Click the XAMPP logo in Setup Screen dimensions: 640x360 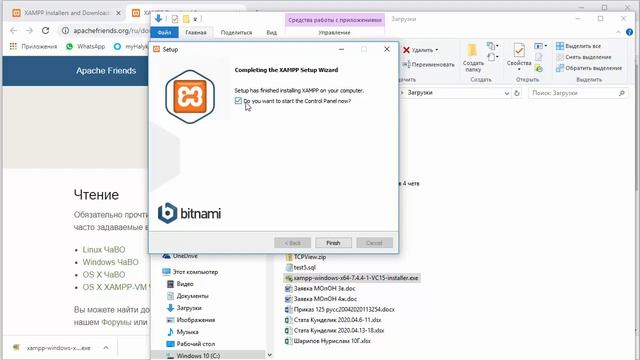pyautogui.click(x=190, y=96)
